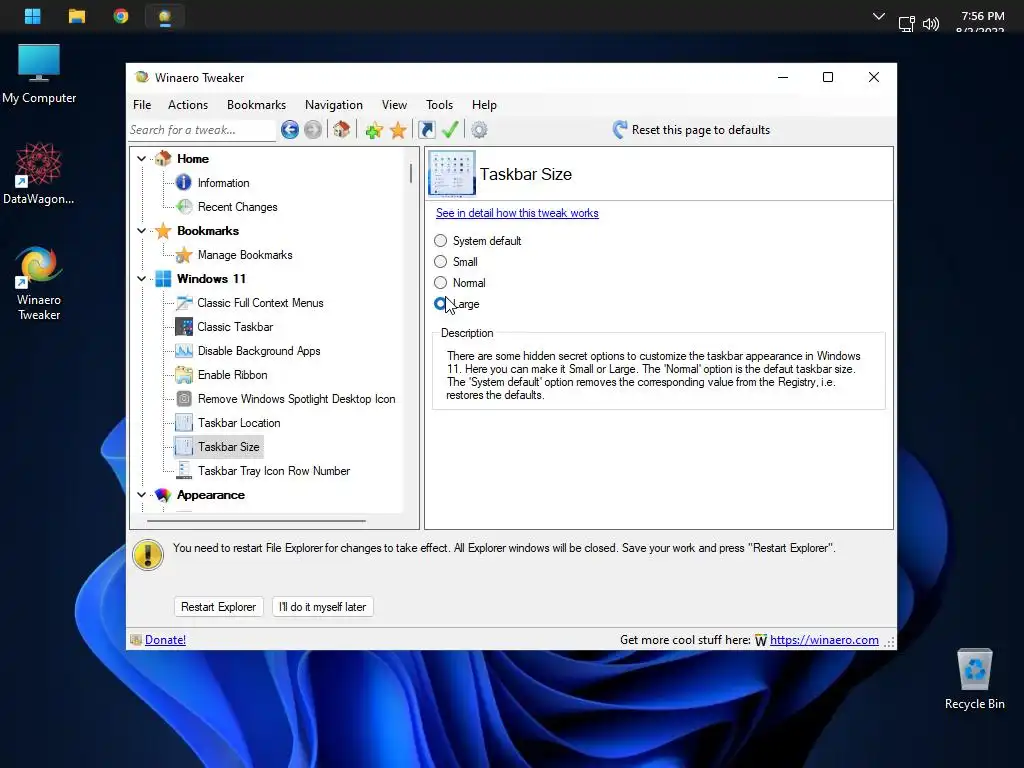Click Remove Windows Spotlight Desktop Icon's icon
The height and width of the screenshot is (768, 1024).
tap(184, 399)
